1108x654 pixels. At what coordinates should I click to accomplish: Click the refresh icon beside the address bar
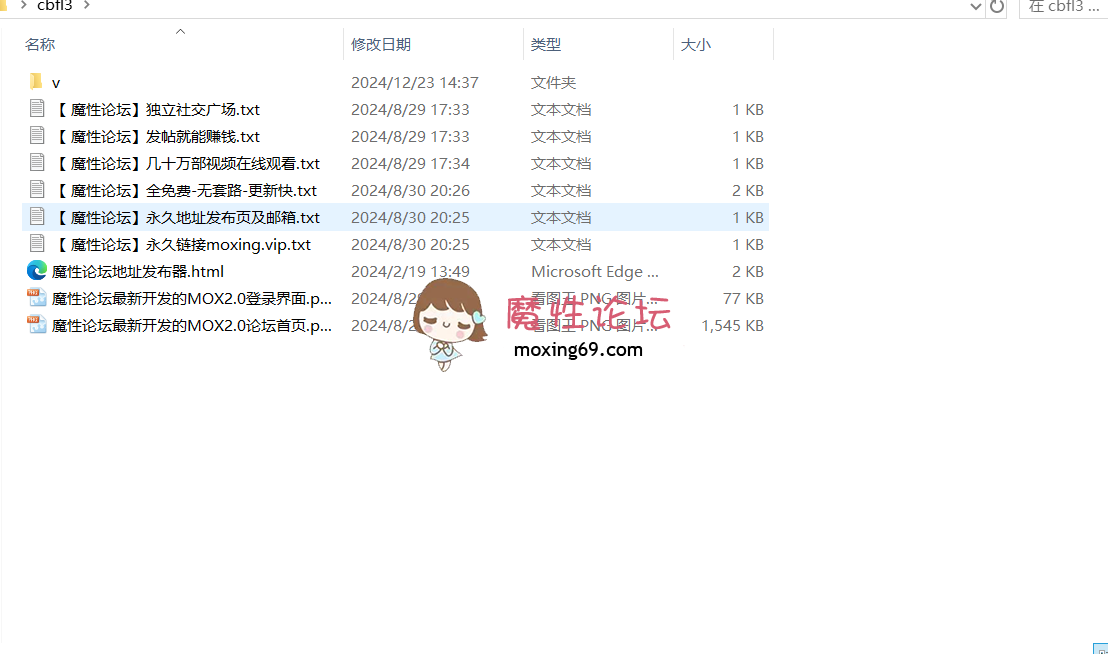click(997, 7)
